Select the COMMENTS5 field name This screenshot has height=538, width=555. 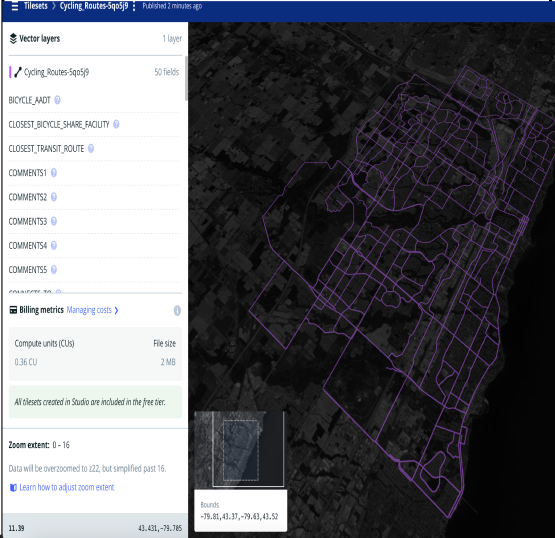28,270
